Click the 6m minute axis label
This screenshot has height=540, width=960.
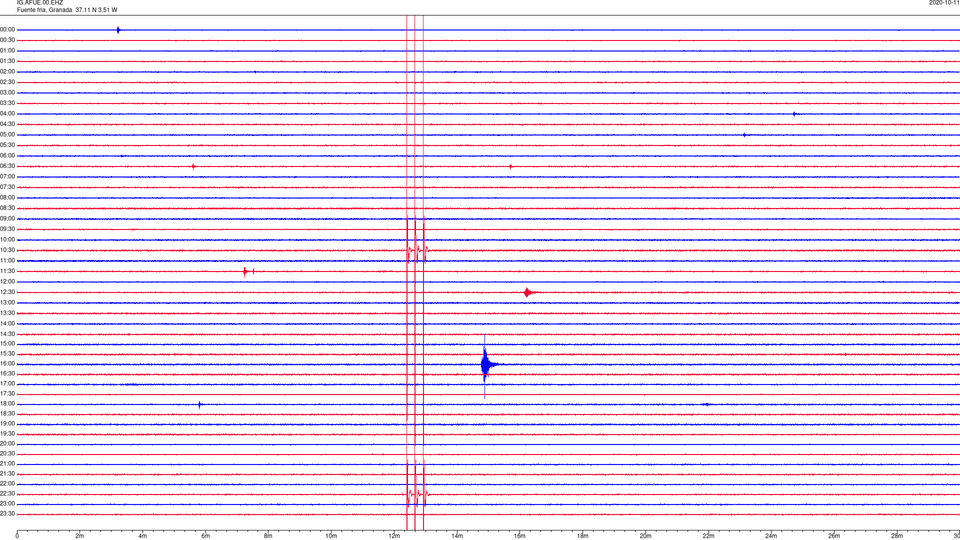tap(206, 536)
